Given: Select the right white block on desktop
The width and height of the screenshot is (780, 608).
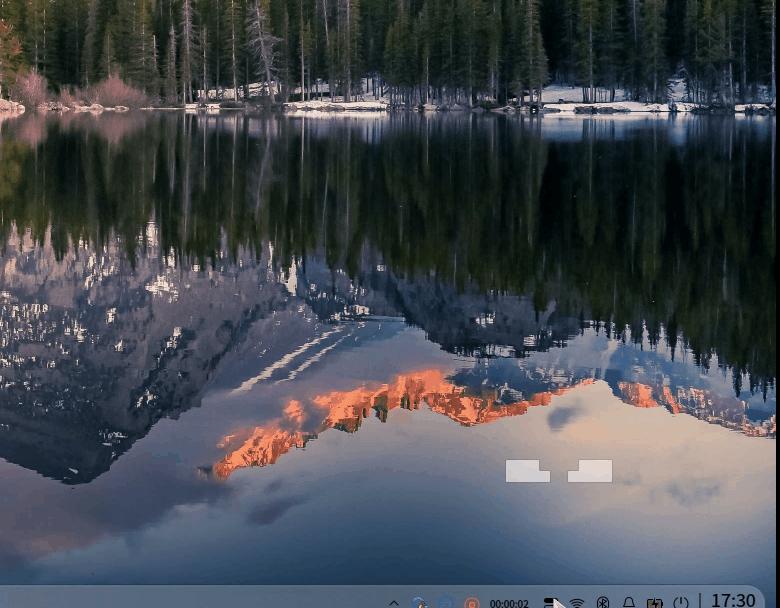Looking at the screenshot, I should pyautogui.click(x=590, y=471).
